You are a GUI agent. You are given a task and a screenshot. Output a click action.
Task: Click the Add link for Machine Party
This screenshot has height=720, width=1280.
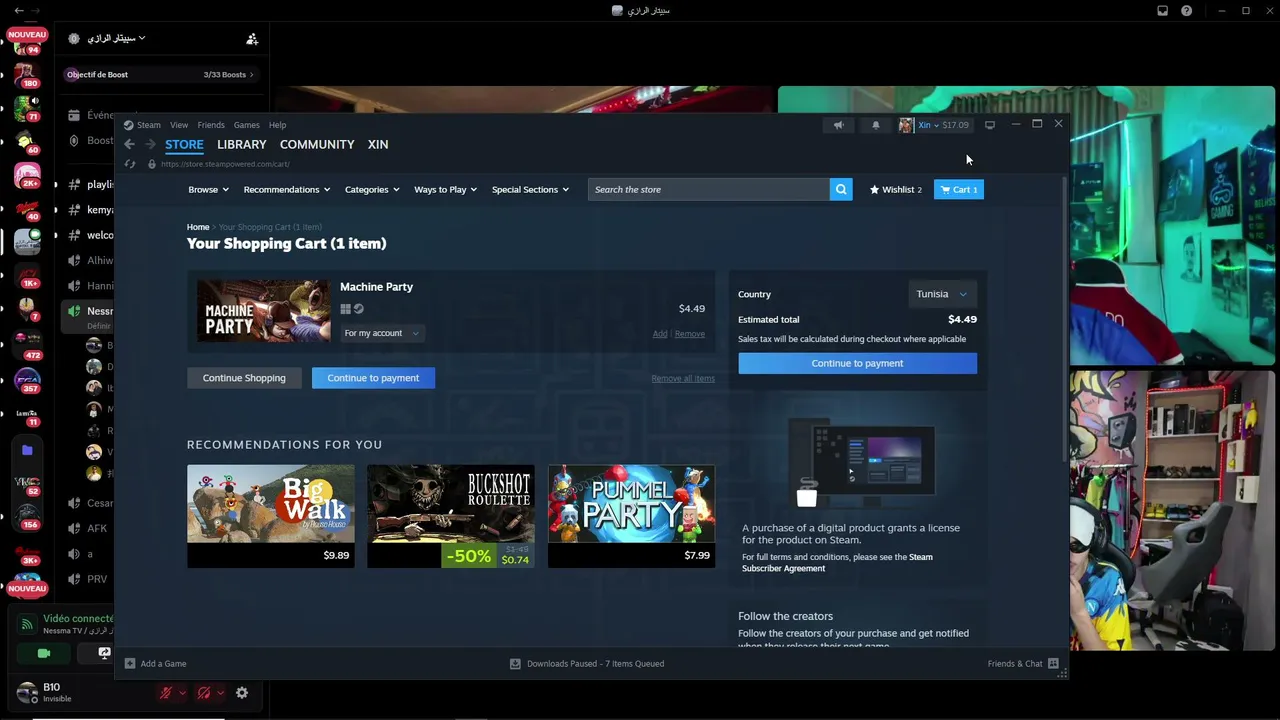pos(660,334)
